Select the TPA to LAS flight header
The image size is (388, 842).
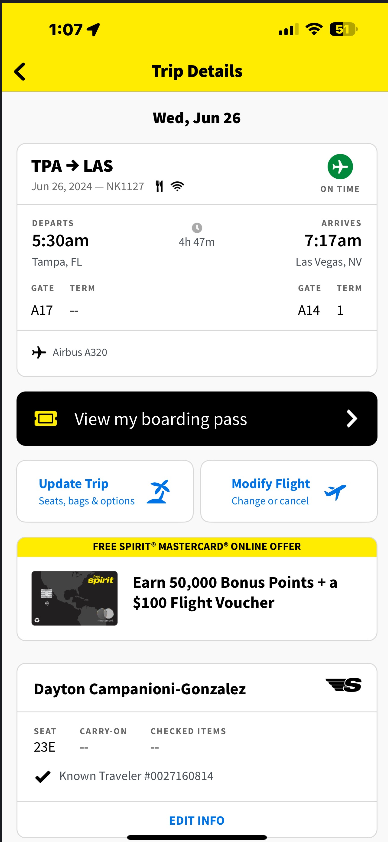72,166
